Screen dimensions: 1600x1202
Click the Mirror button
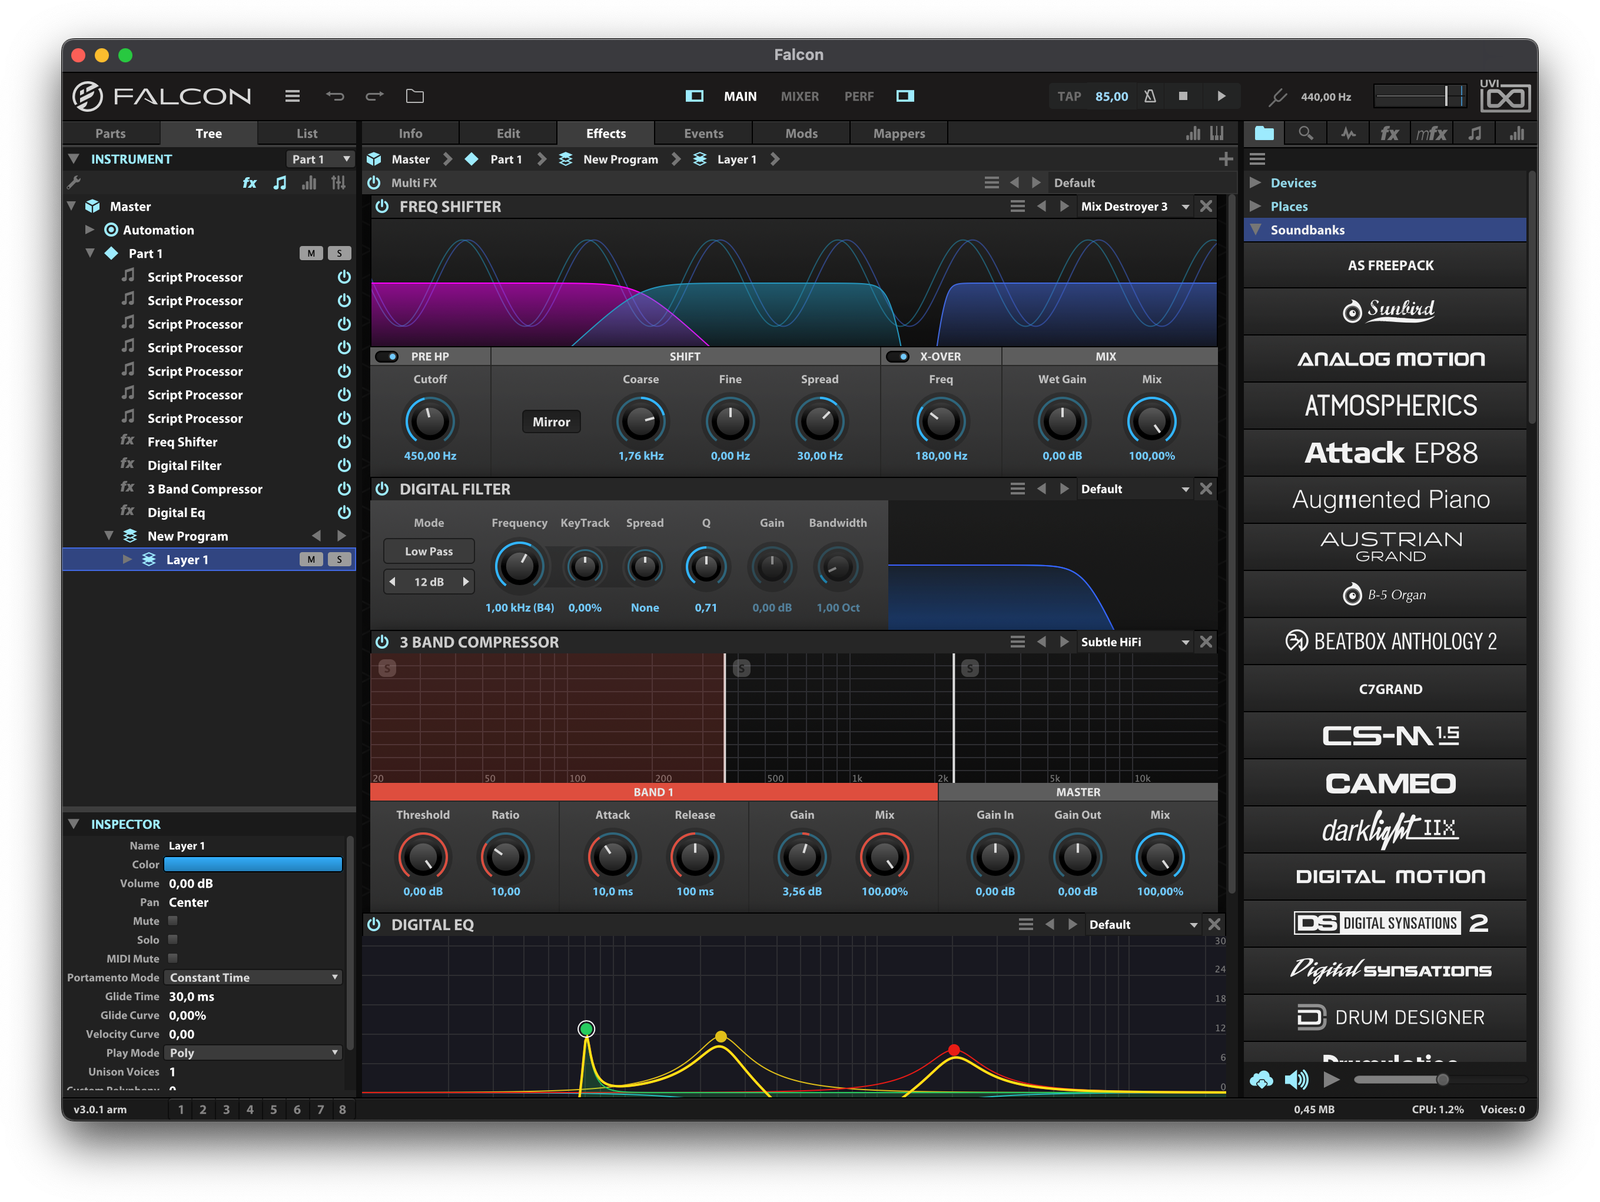pos(551,422)
